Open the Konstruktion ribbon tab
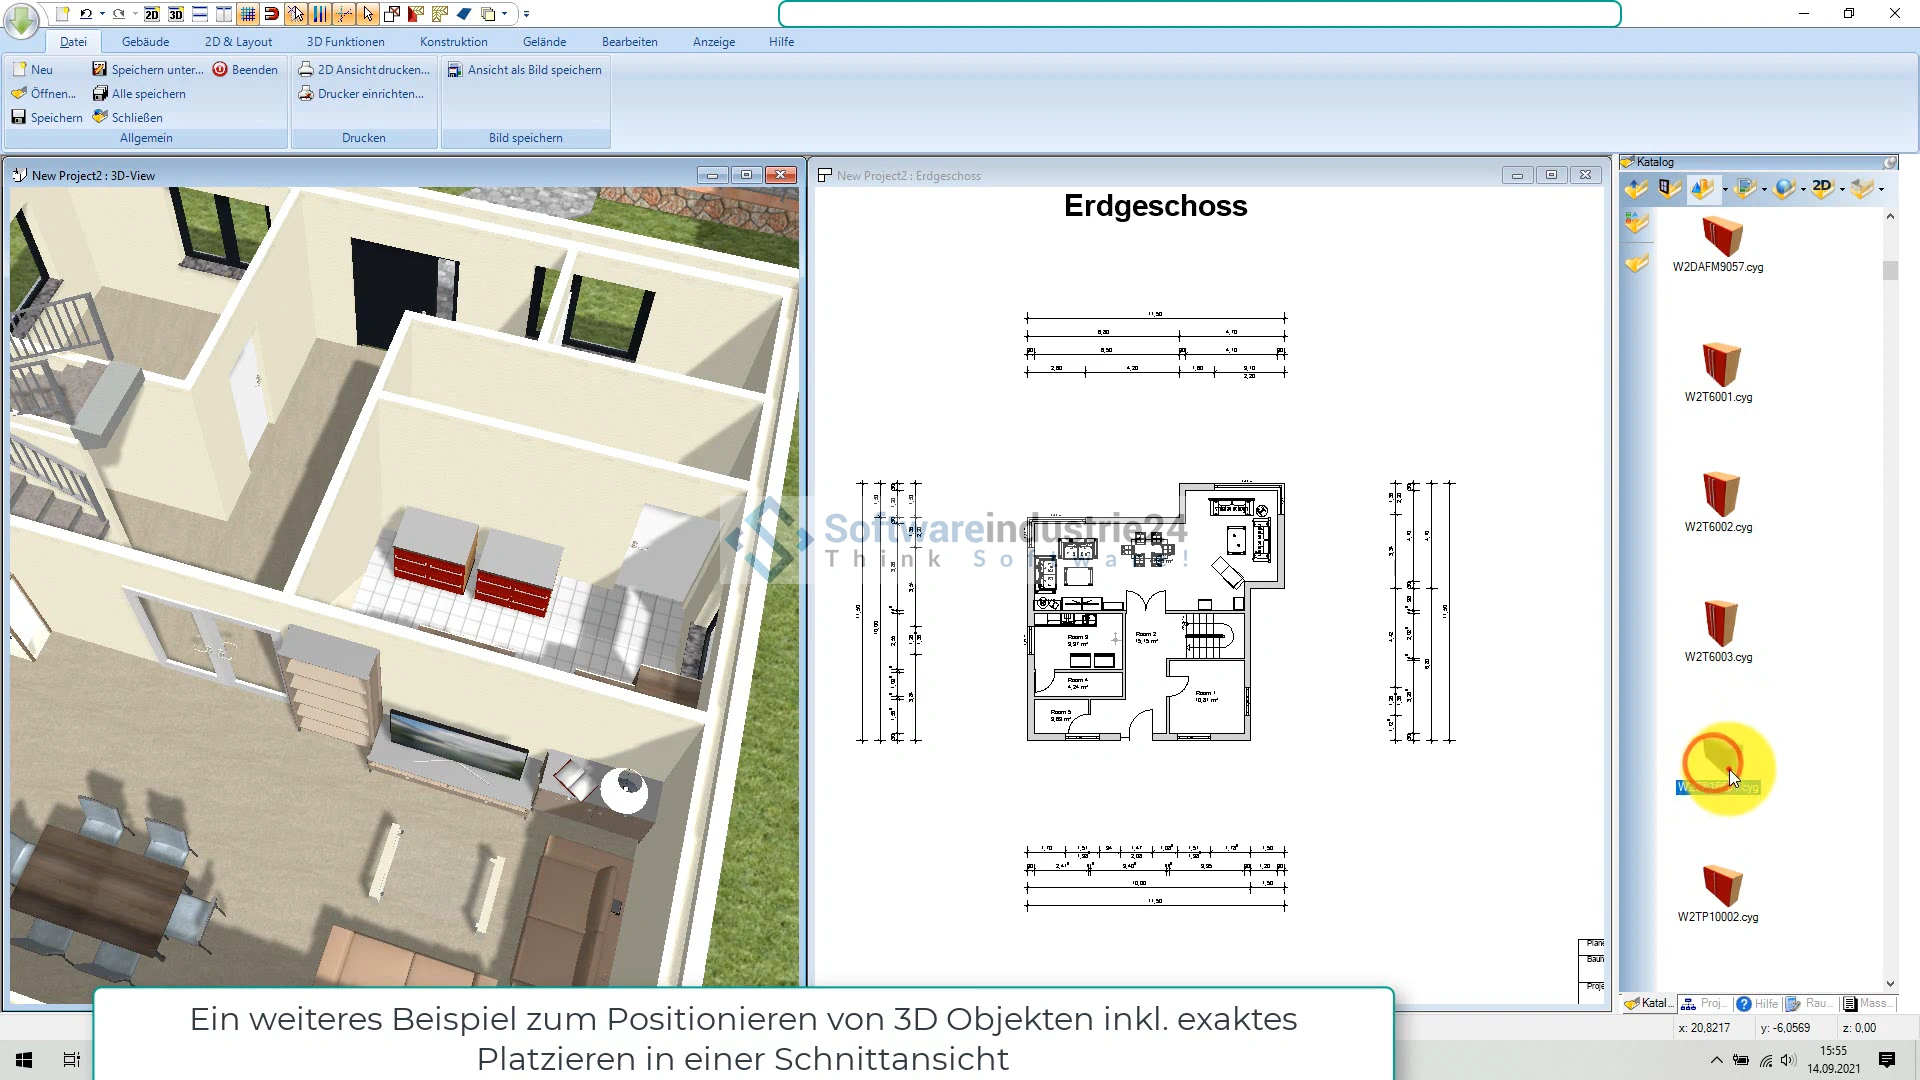The height and width of the screenshot is (1080, 1920). (x=453, y=42)
